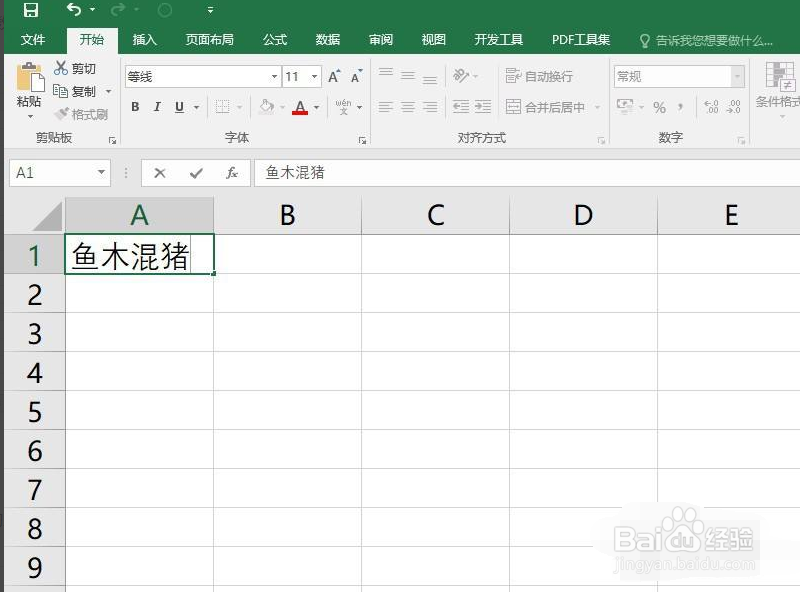800x592 pixels.
Task: Click the Fill Color paint bucket
Action: [x=266, y=107]
